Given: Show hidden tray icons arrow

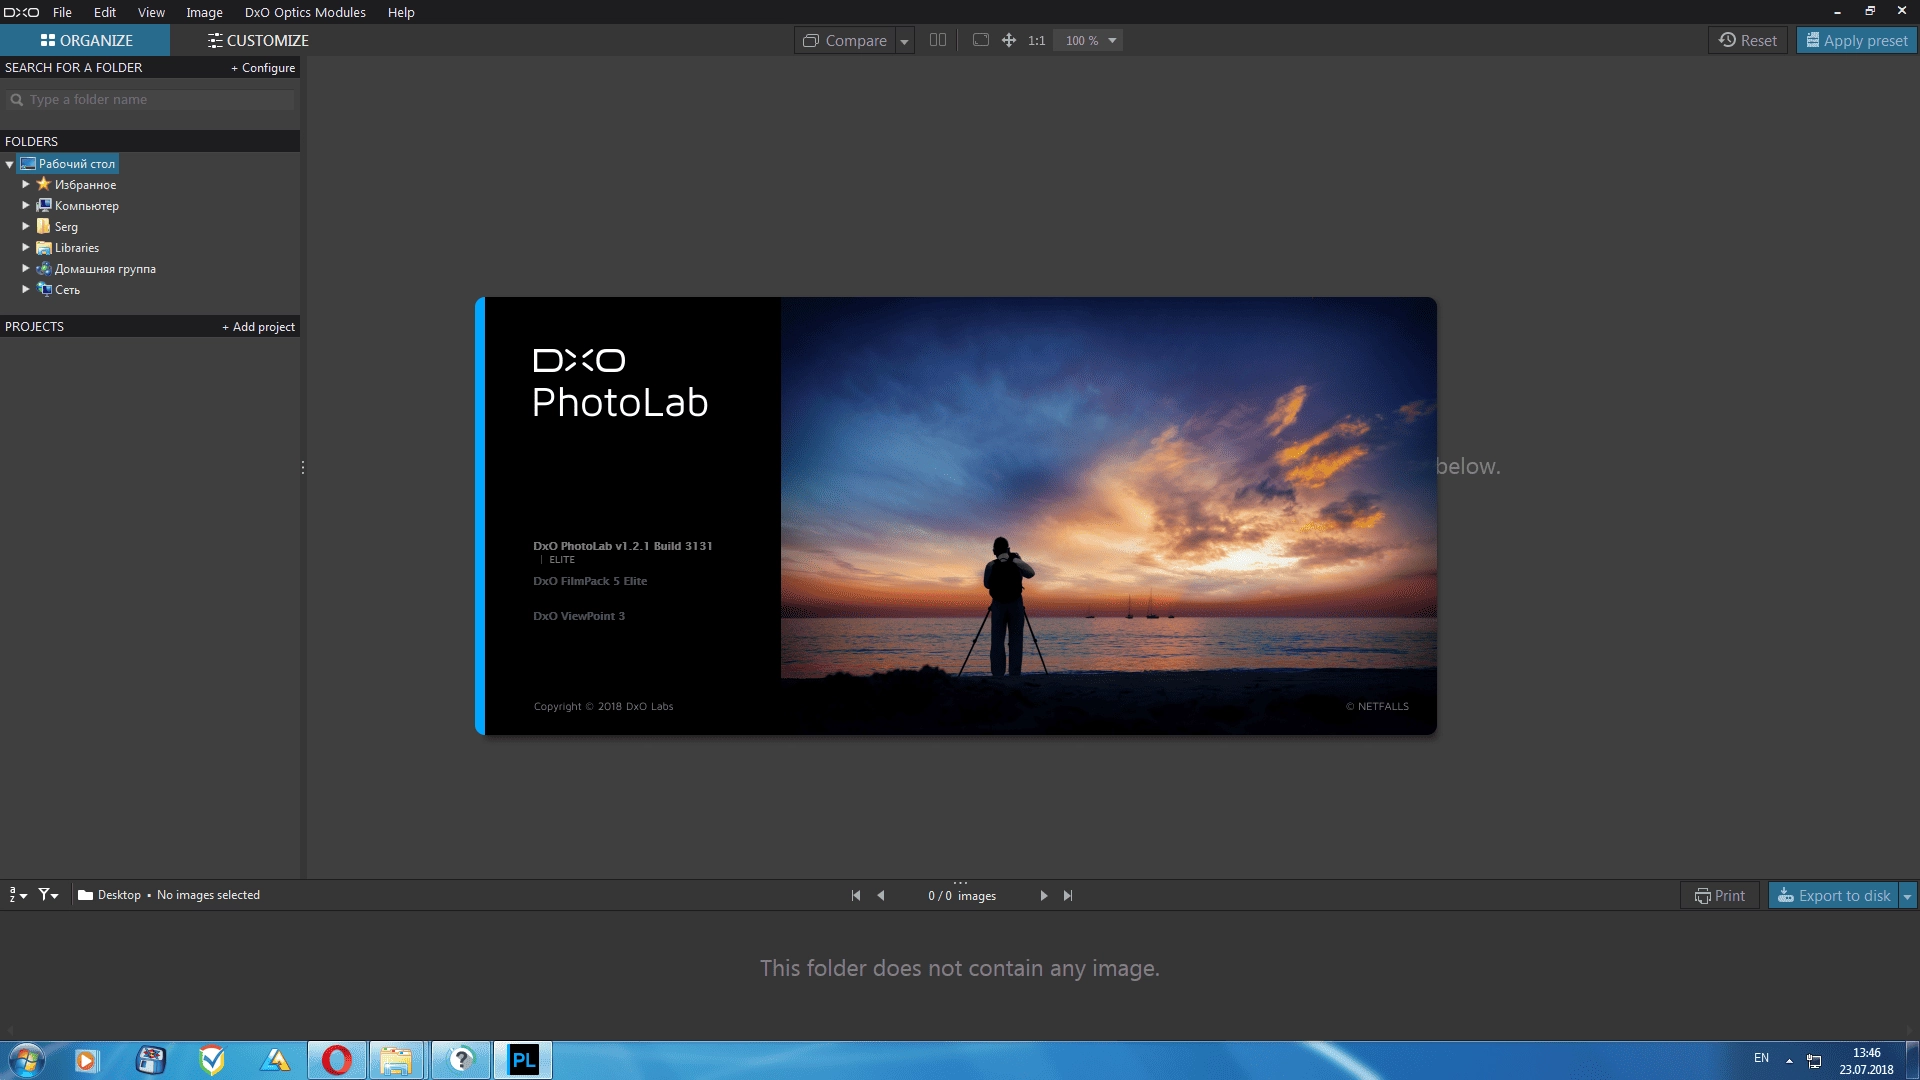Looking at the screenshot, I should click(x=1789, y=1060).
